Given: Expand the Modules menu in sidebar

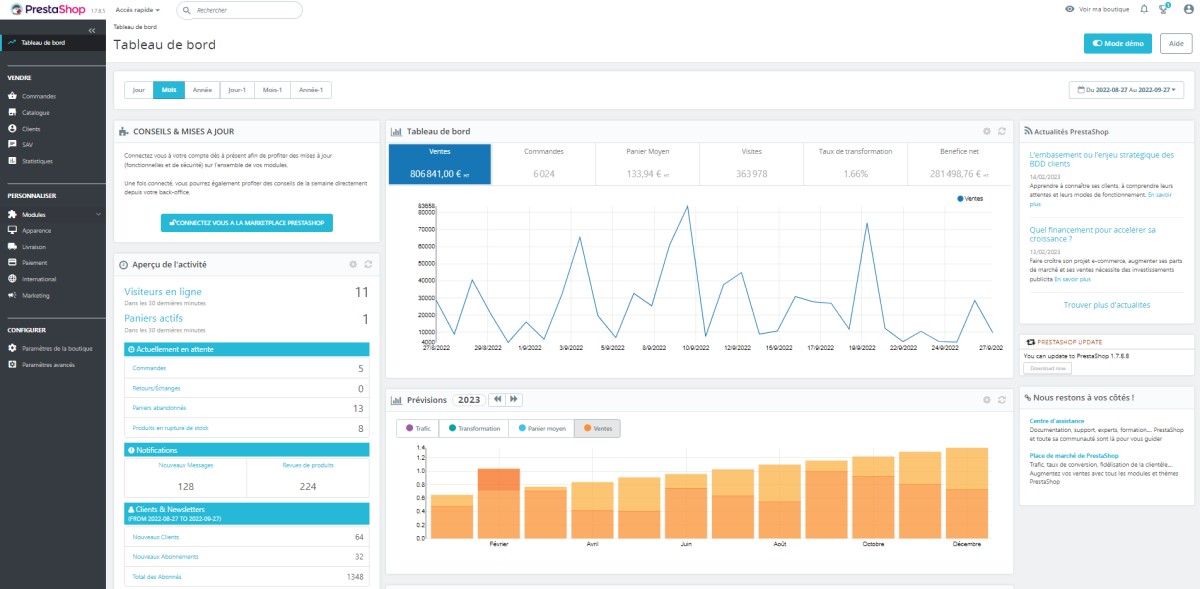Looking at the screenshot, I should tap(53, 214).
